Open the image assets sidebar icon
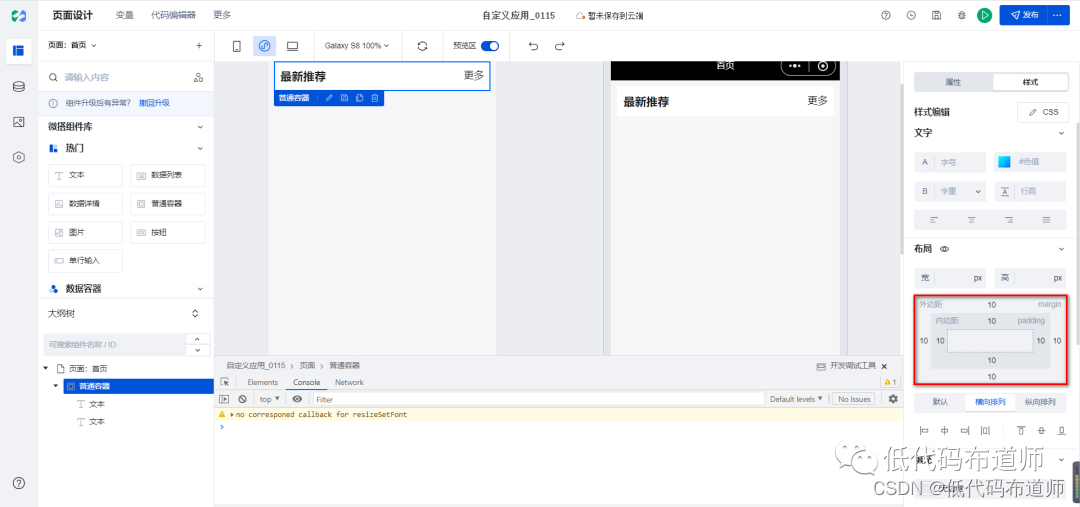The width and height of the screenshot is (1080, 507). [x=19, y=122]
